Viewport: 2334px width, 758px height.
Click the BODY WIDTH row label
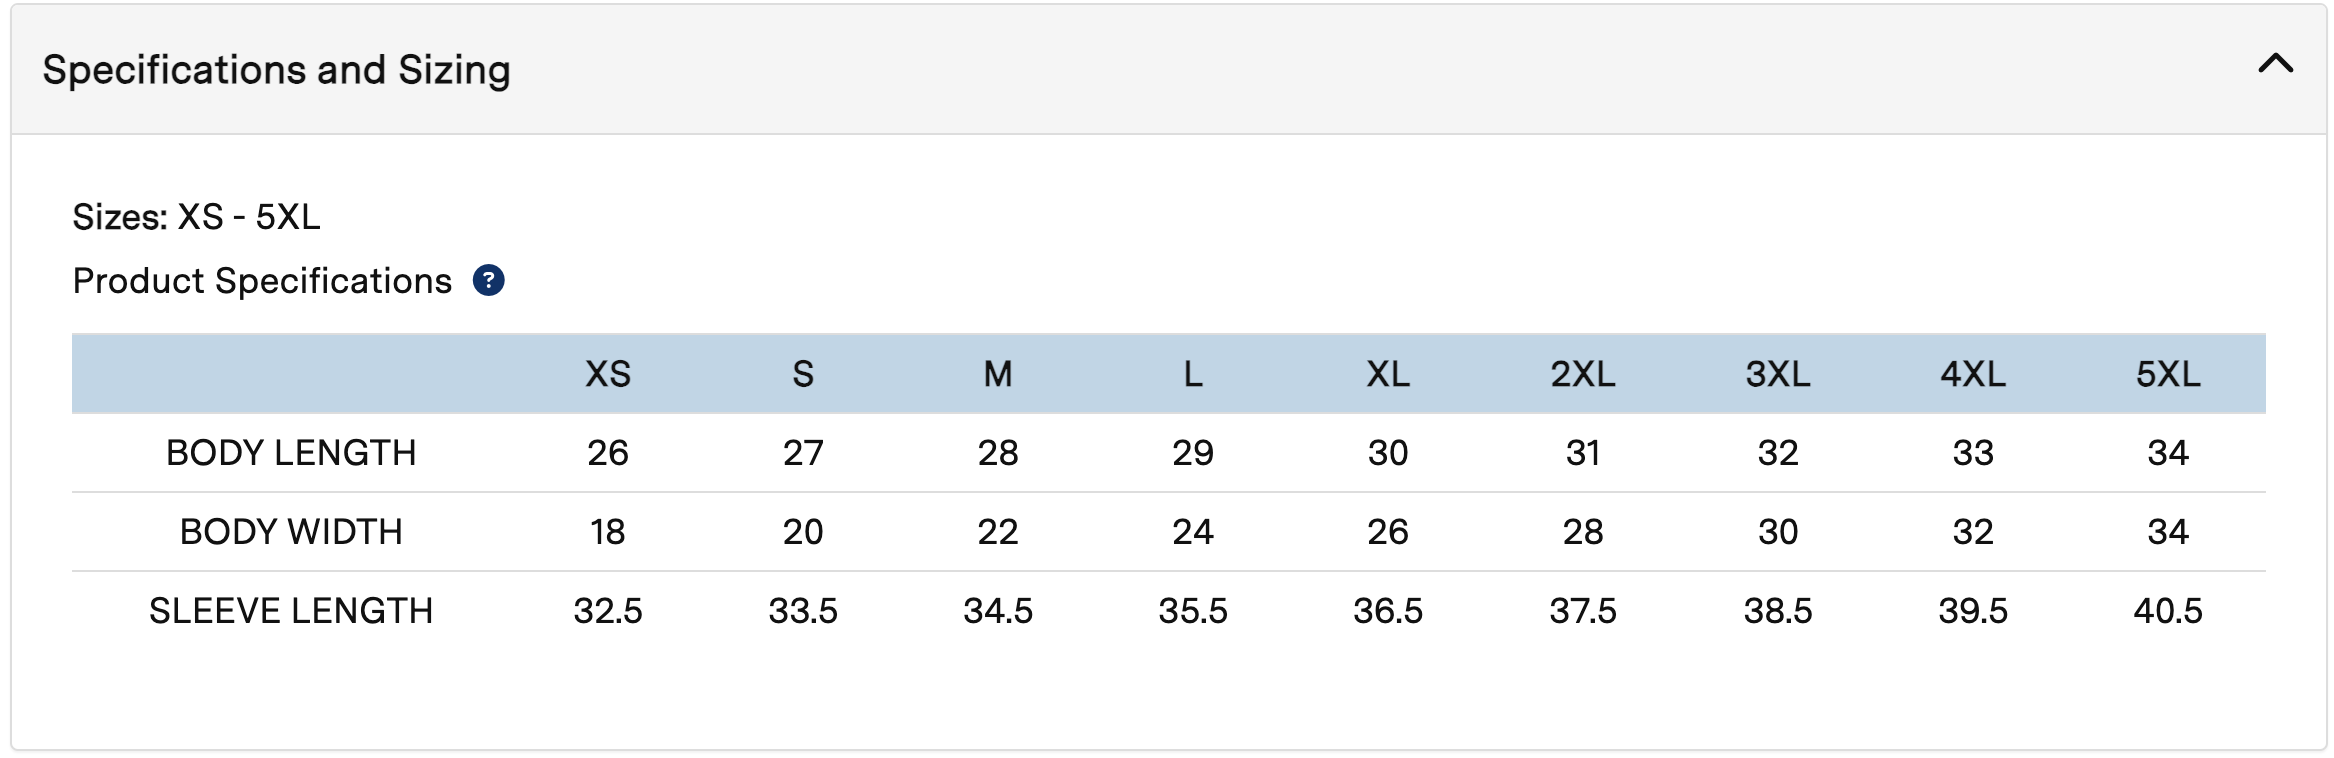coord(291,532)
